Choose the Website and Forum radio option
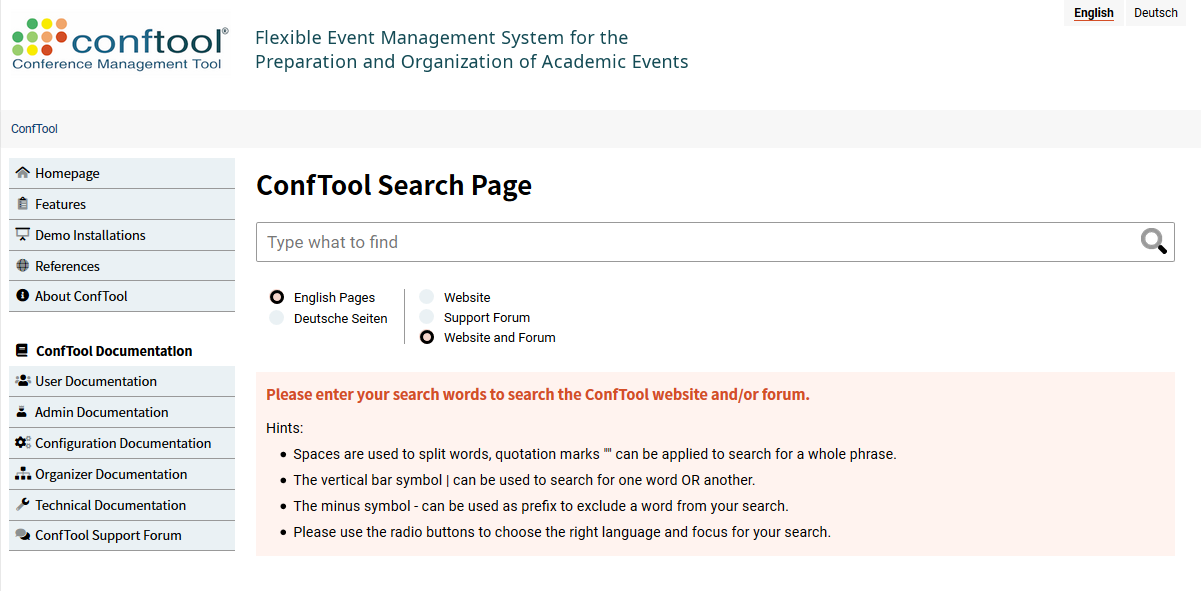This screenshot has height=591, width=1201. point(427,337)
